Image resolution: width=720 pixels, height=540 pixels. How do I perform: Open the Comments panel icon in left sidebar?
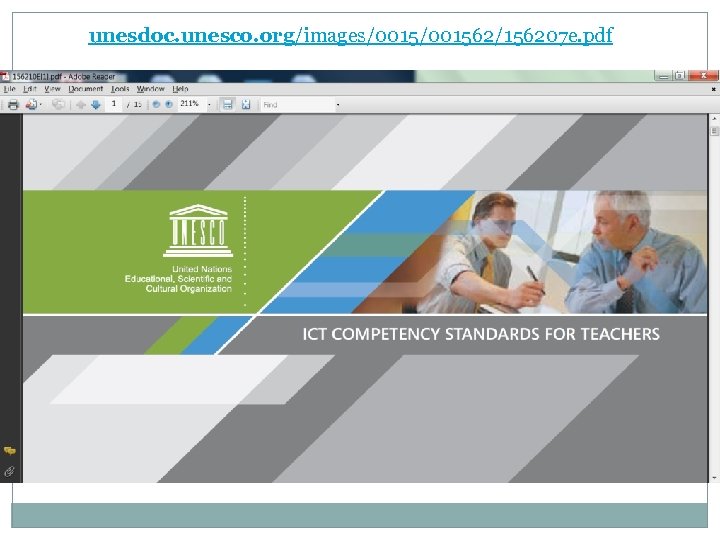pos(10,451)
